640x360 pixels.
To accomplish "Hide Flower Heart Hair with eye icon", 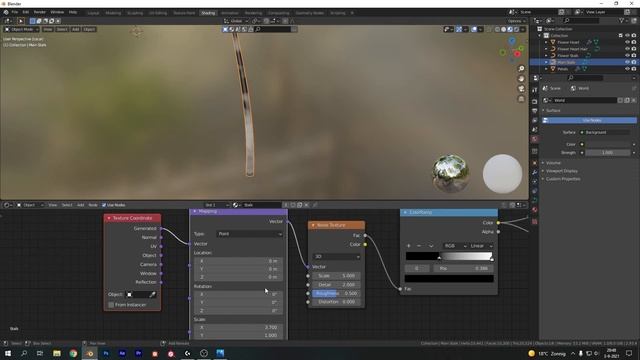I will click(627, 49).
